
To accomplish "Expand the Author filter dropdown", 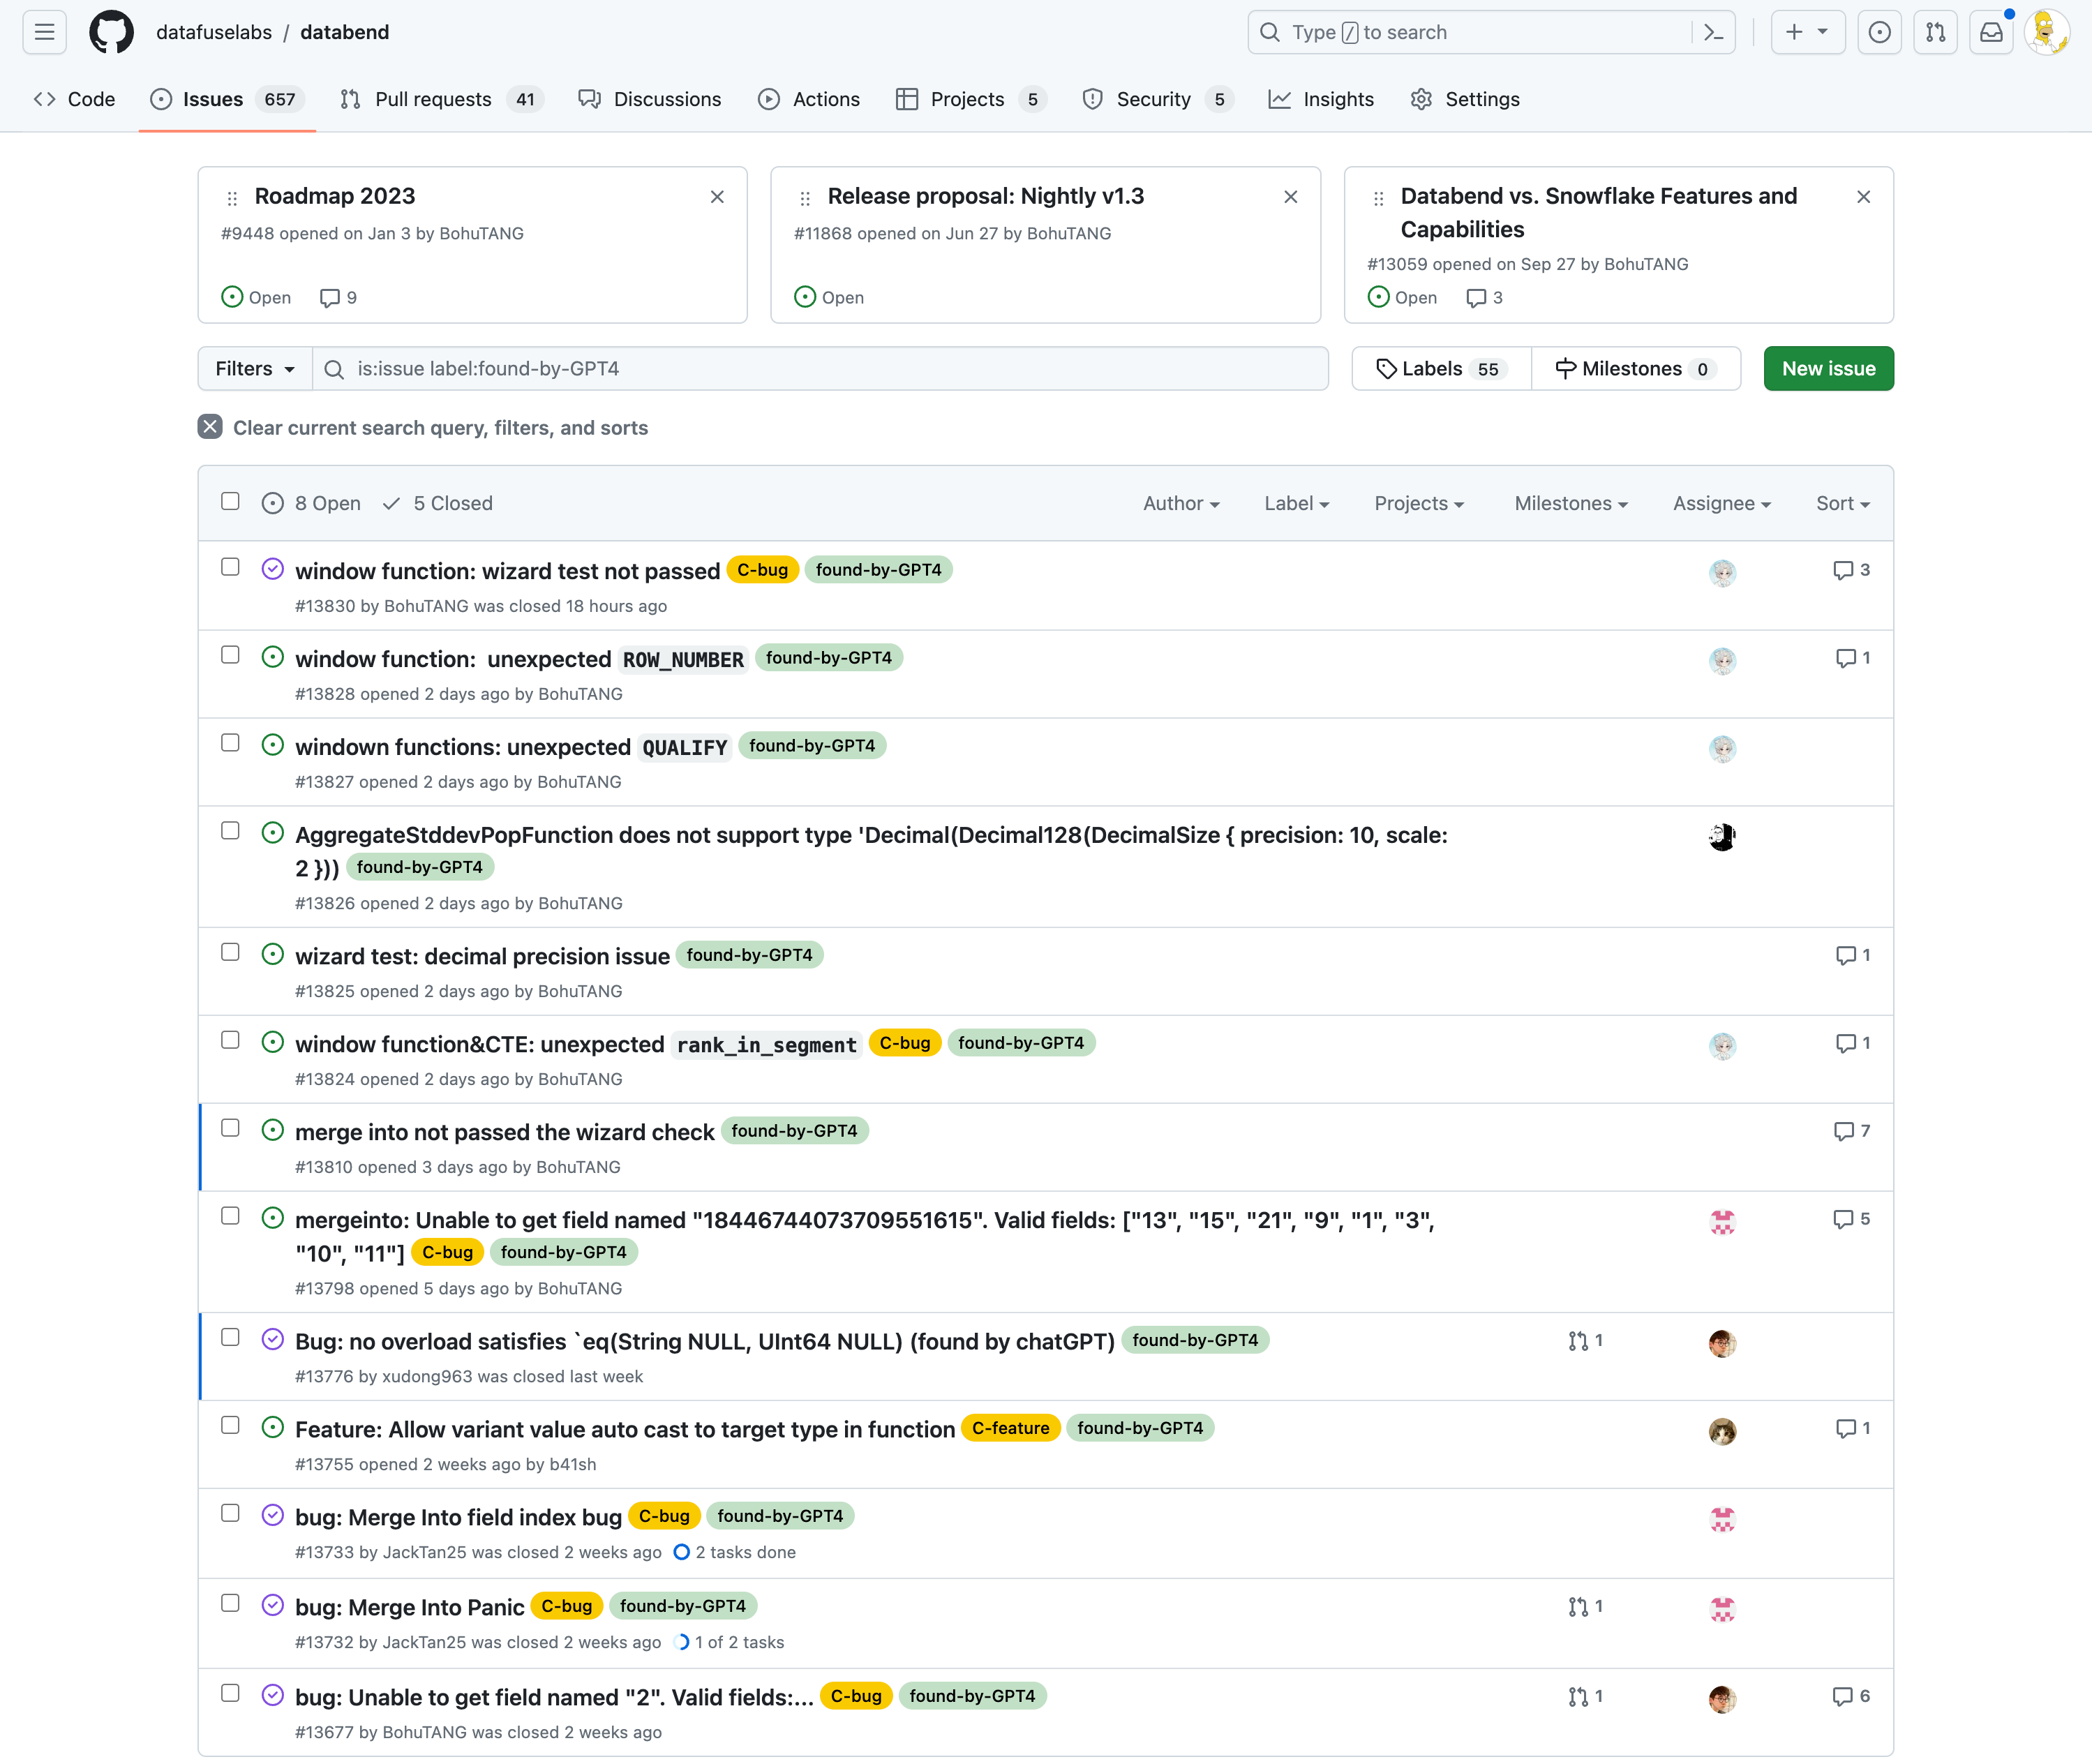I will [1181, 504].
